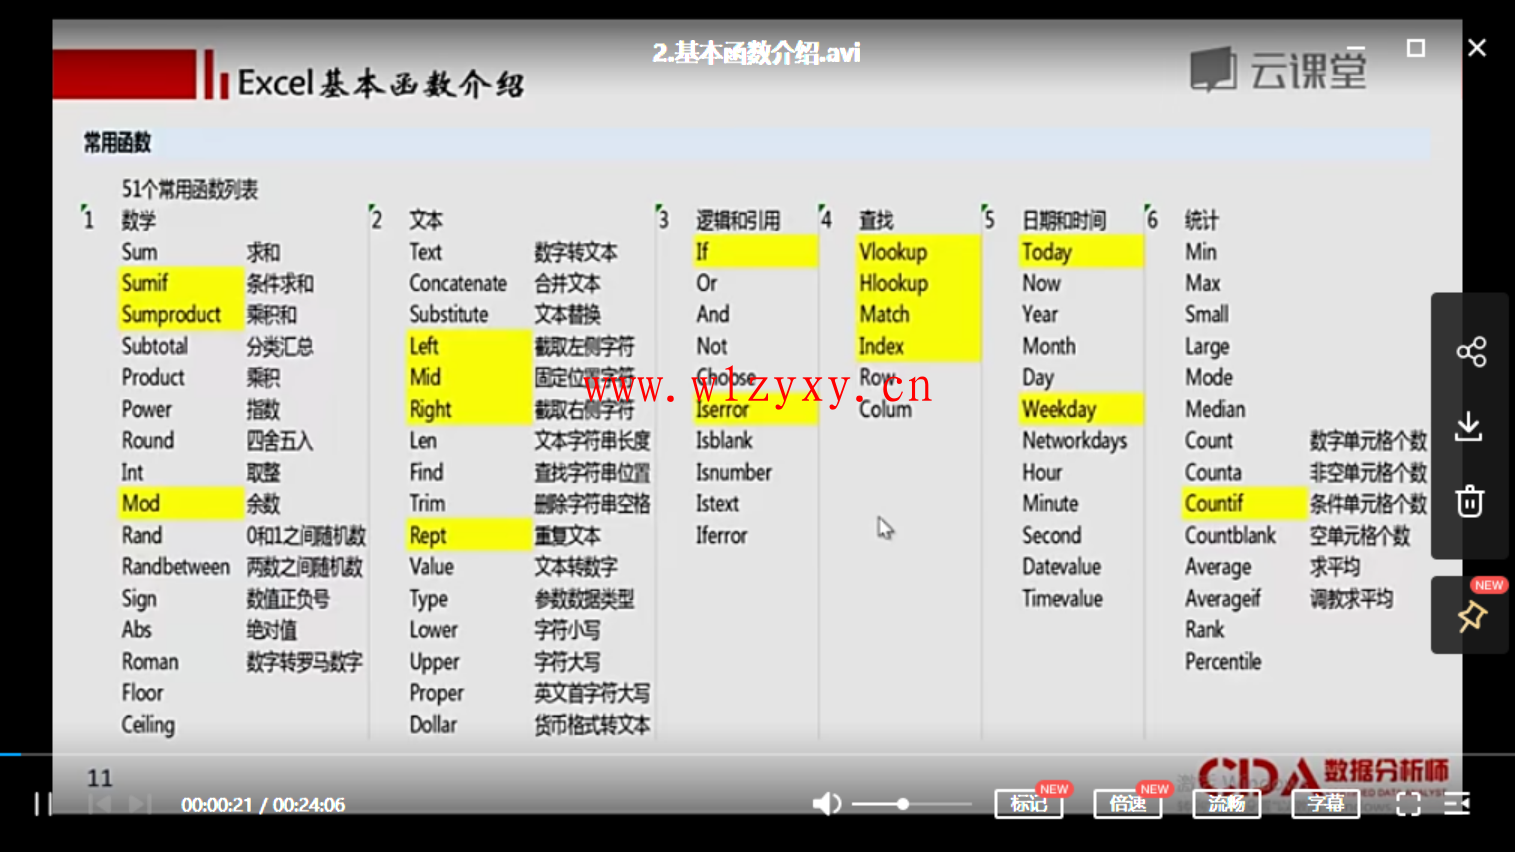Click the Datevalue function name
The image size is (1515, 852).
click(x=1061, y=567)
